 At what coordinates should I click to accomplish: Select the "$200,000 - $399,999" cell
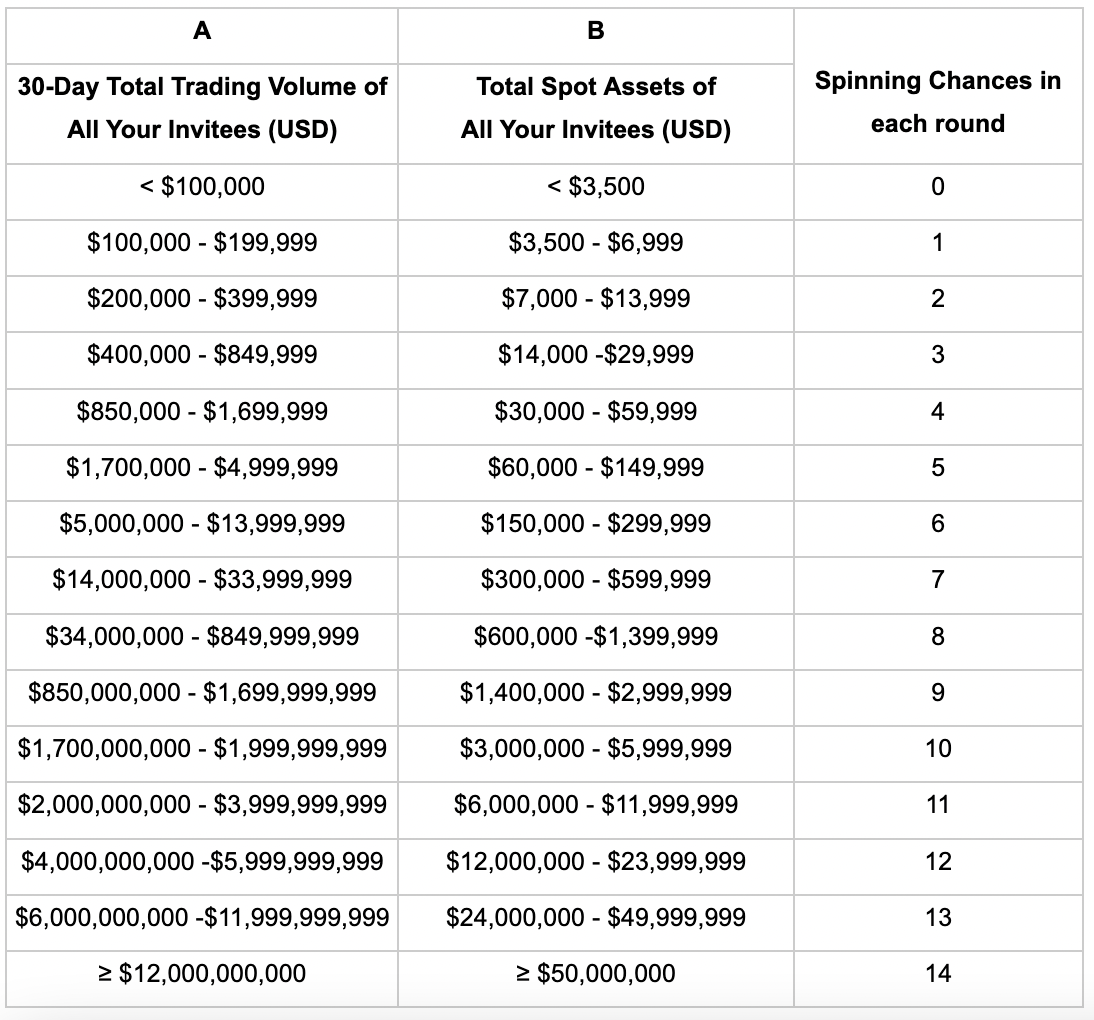(x=202, y=298)
